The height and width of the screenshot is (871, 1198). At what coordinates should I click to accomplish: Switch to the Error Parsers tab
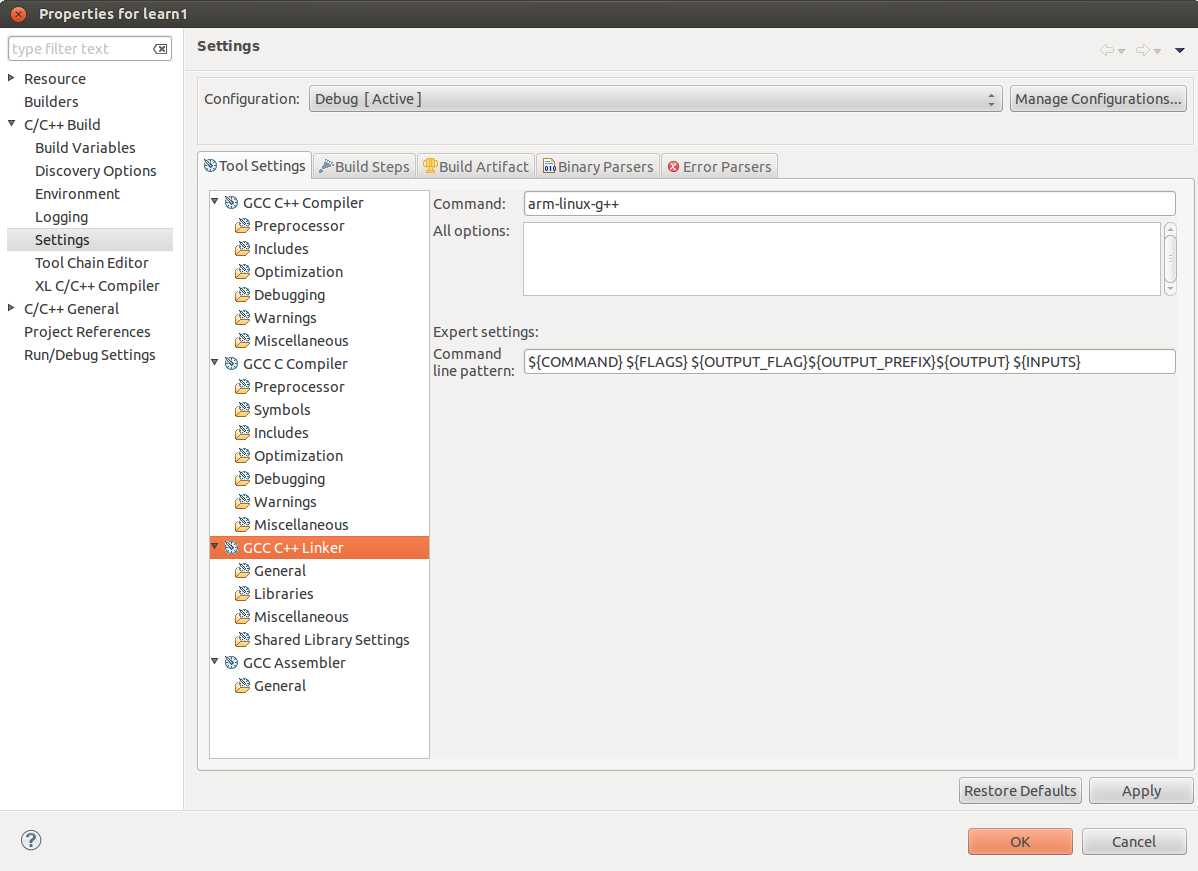pos(720,167)
